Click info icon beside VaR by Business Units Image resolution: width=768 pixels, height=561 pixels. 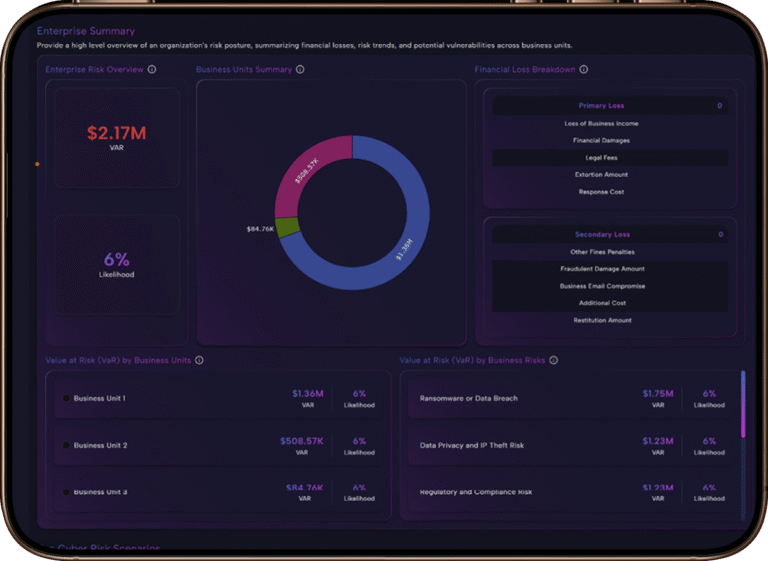(x=199, y=360)
